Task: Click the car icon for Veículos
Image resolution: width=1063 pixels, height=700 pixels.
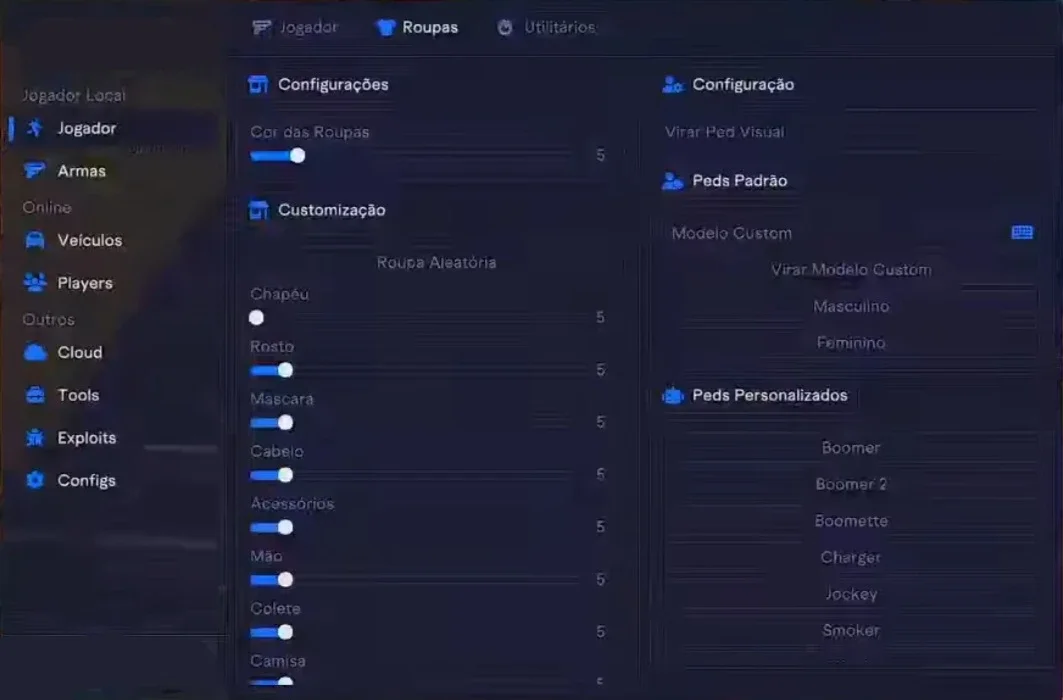Action: 35,240
